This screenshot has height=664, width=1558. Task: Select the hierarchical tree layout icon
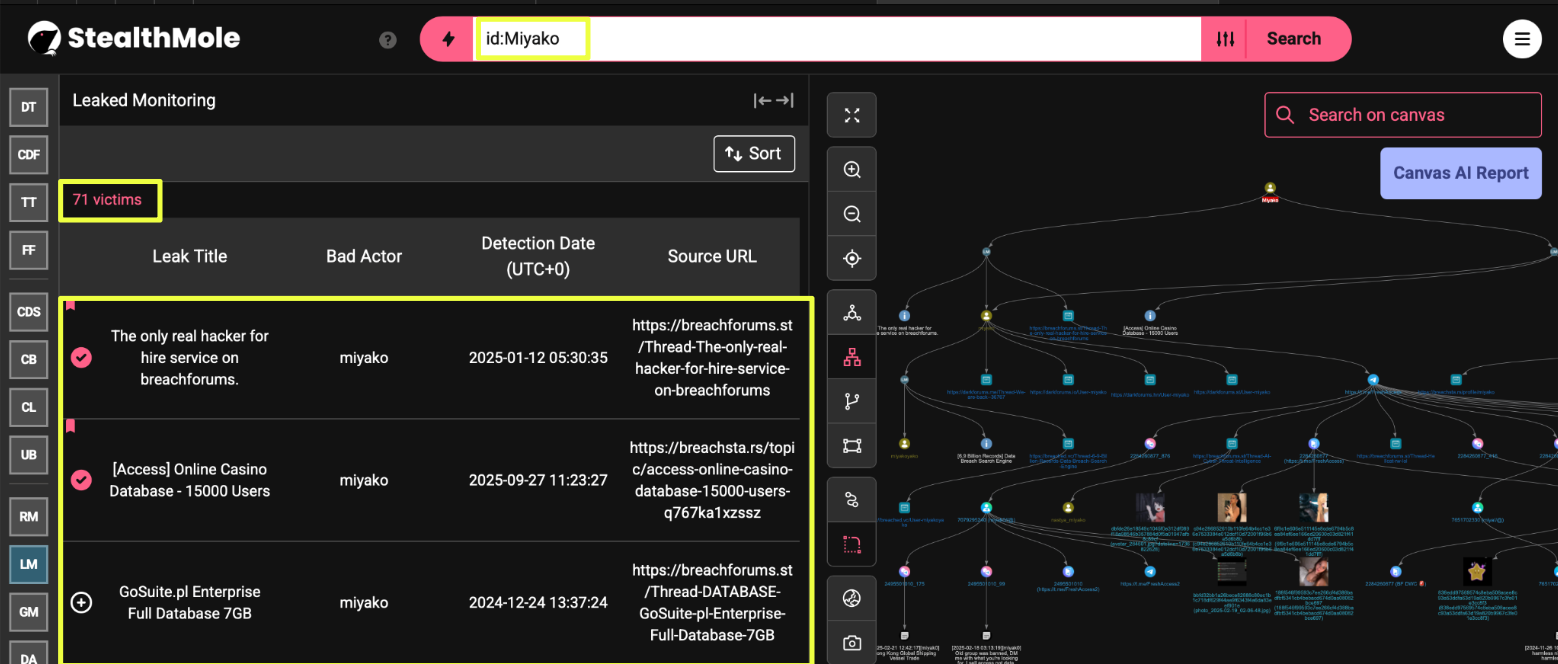[x=852, y=357]
